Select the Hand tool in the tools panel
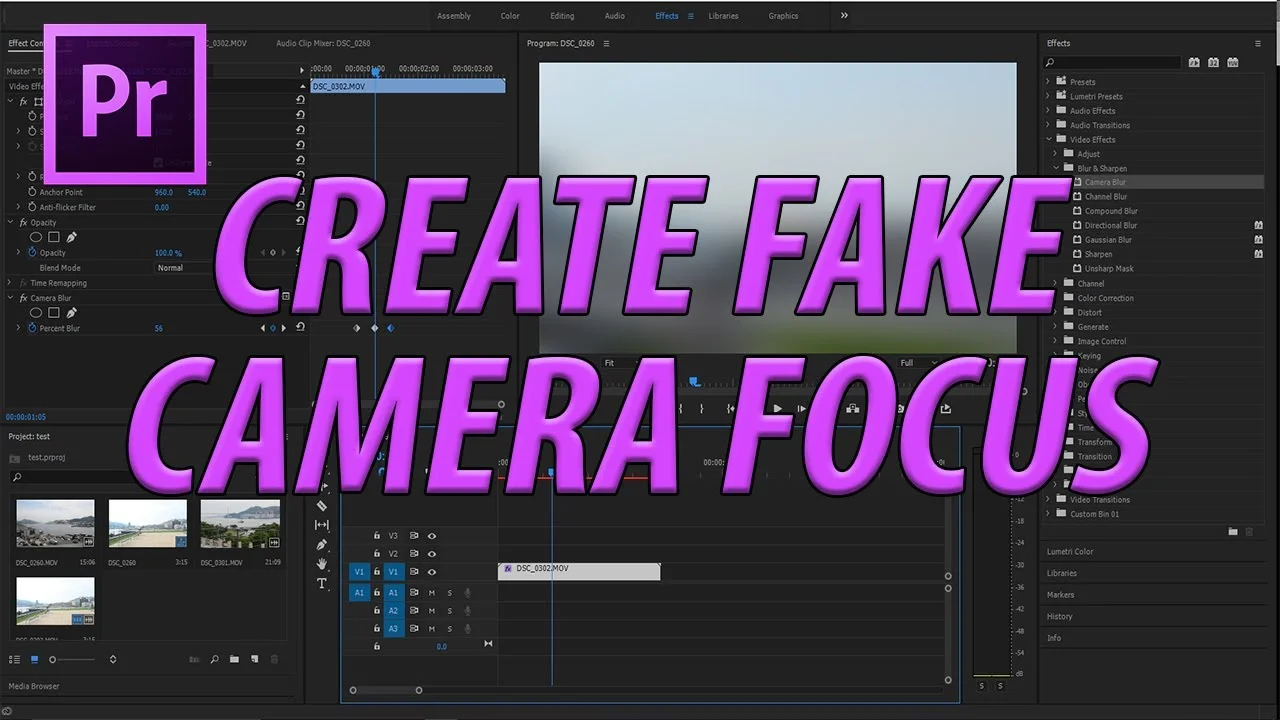This screenshot has width=1280, height=720. pos(322,564)
